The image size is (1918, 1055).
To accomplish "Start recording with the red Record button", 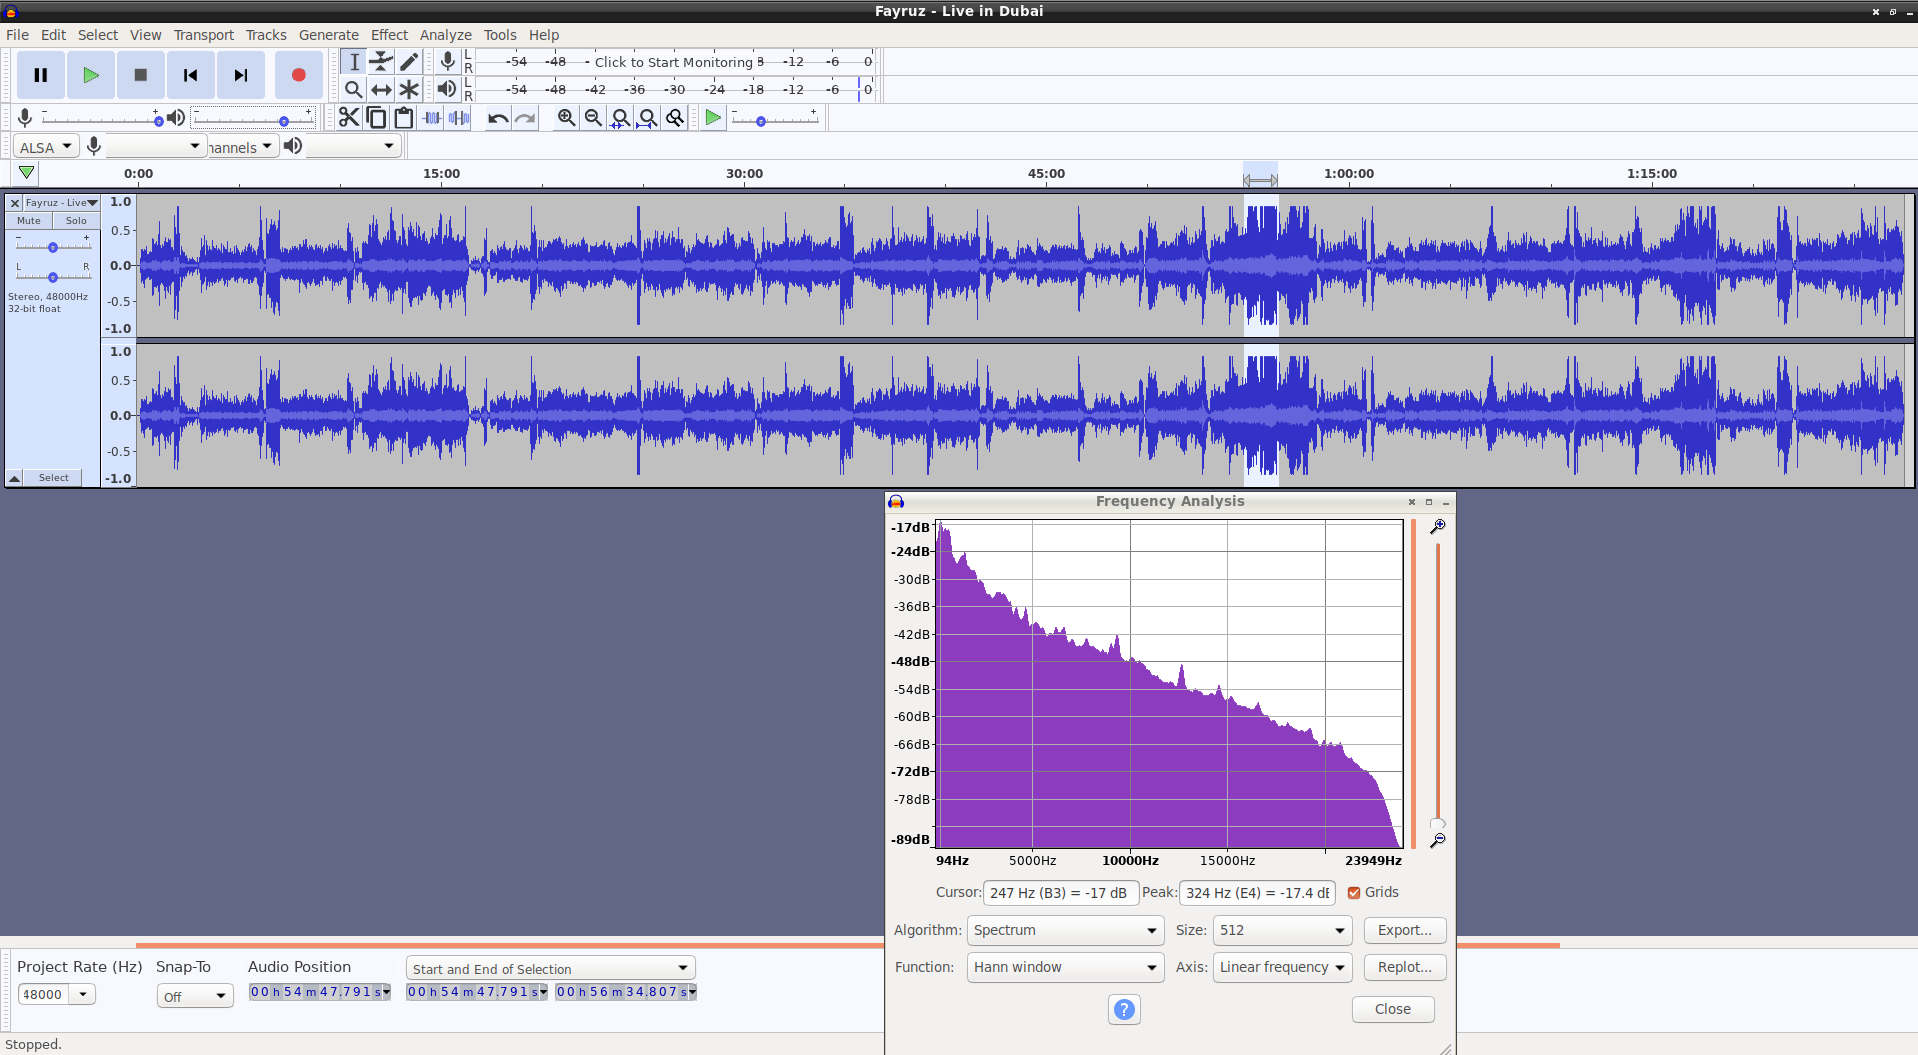I will point(298,75).
